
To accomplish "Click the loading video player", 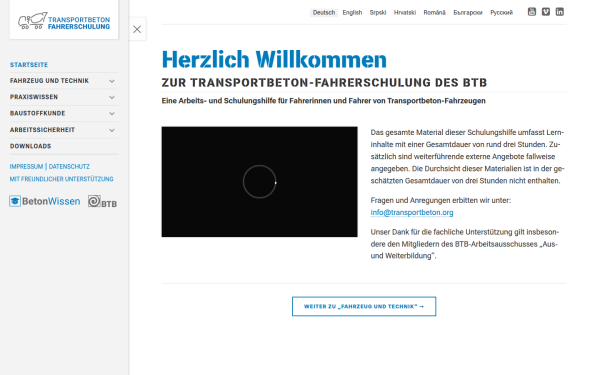I will (x=259, y=182).
